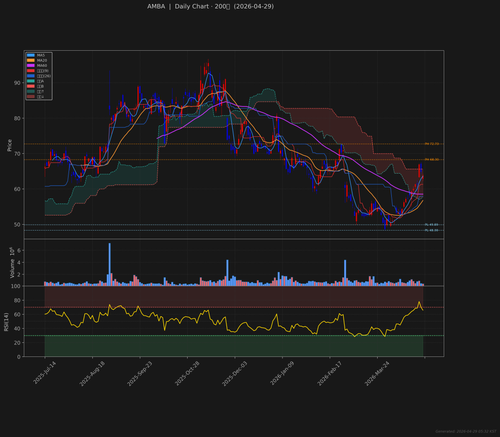Select the MA20 legend label
This screenshot has width=500, height=437.
coord(42,60)
